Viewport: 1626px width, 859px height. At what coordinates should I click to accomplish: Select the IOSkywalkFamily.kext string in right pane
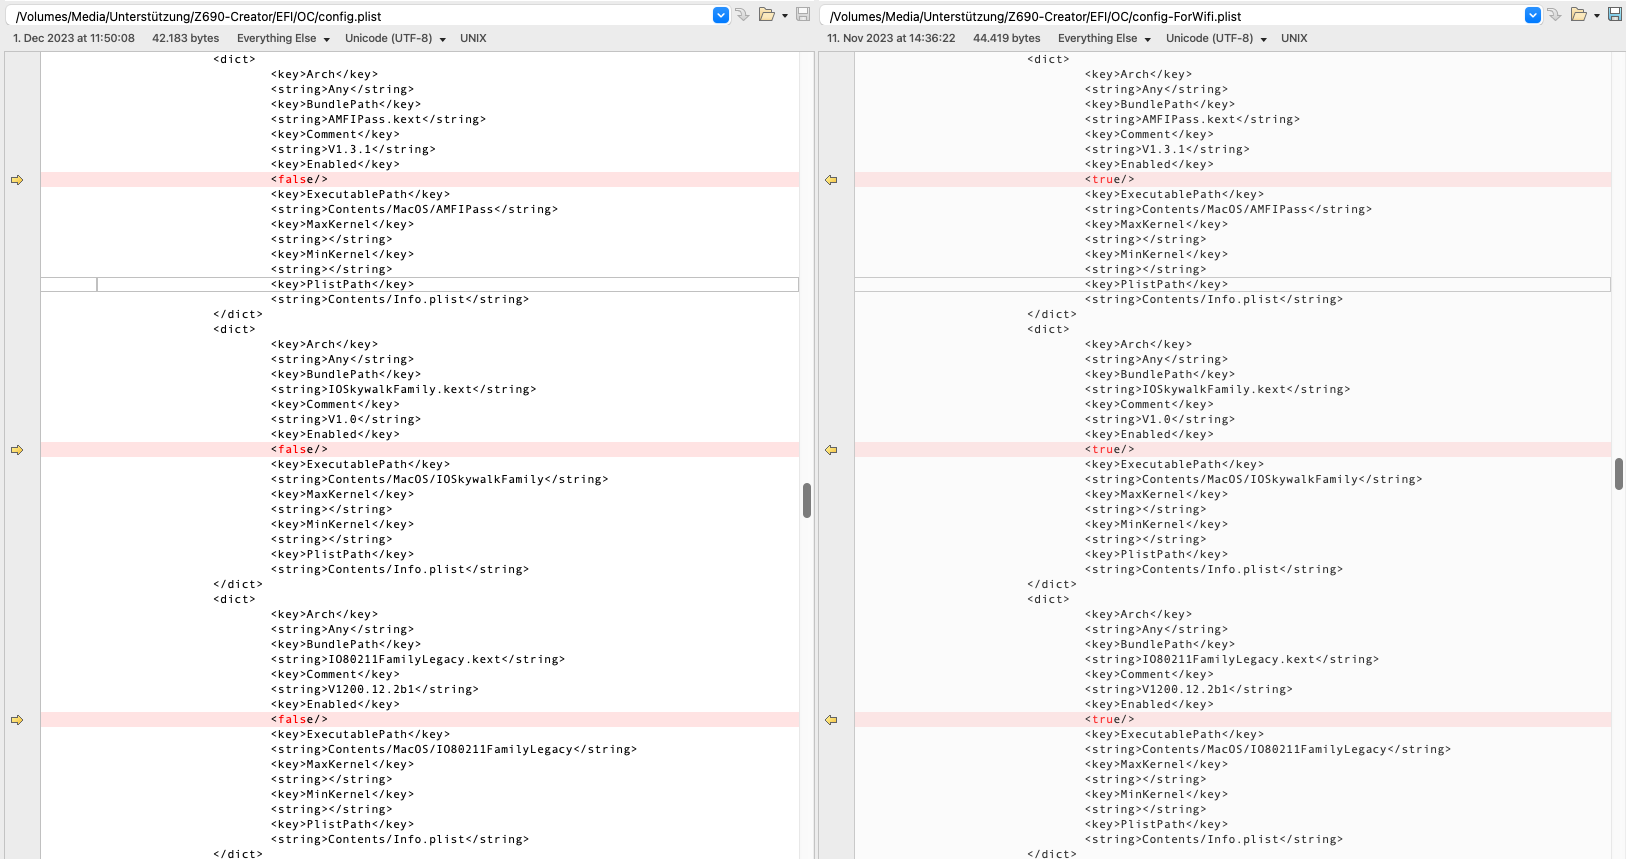coord(1217,390)
